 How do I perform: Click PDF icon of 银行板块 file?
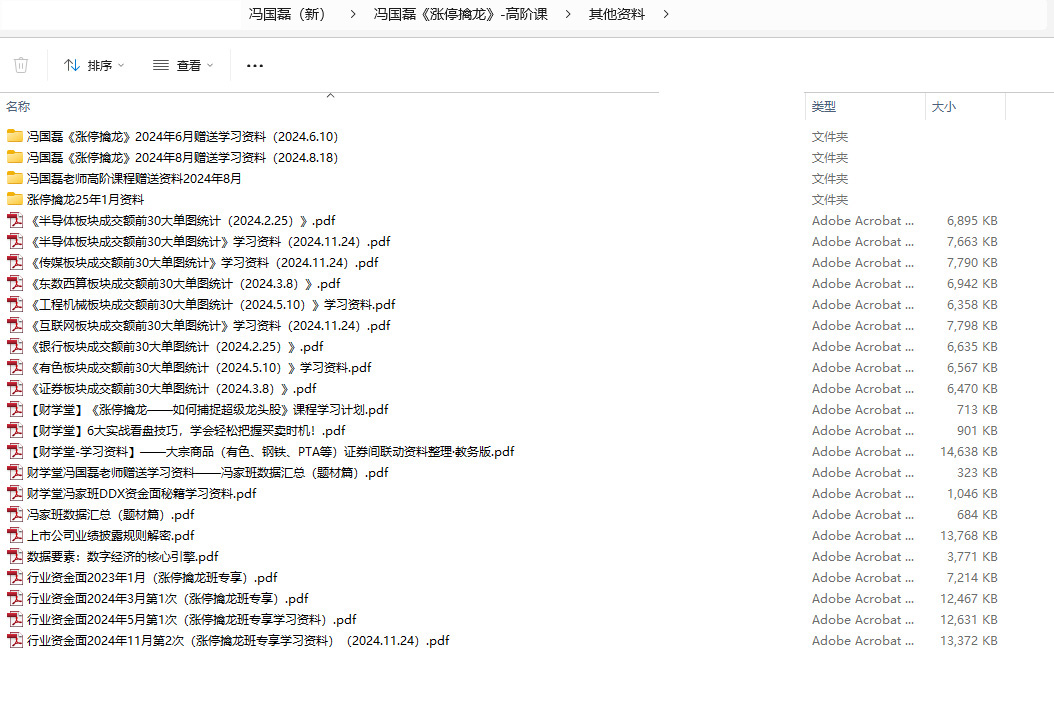tap(15, 346)
